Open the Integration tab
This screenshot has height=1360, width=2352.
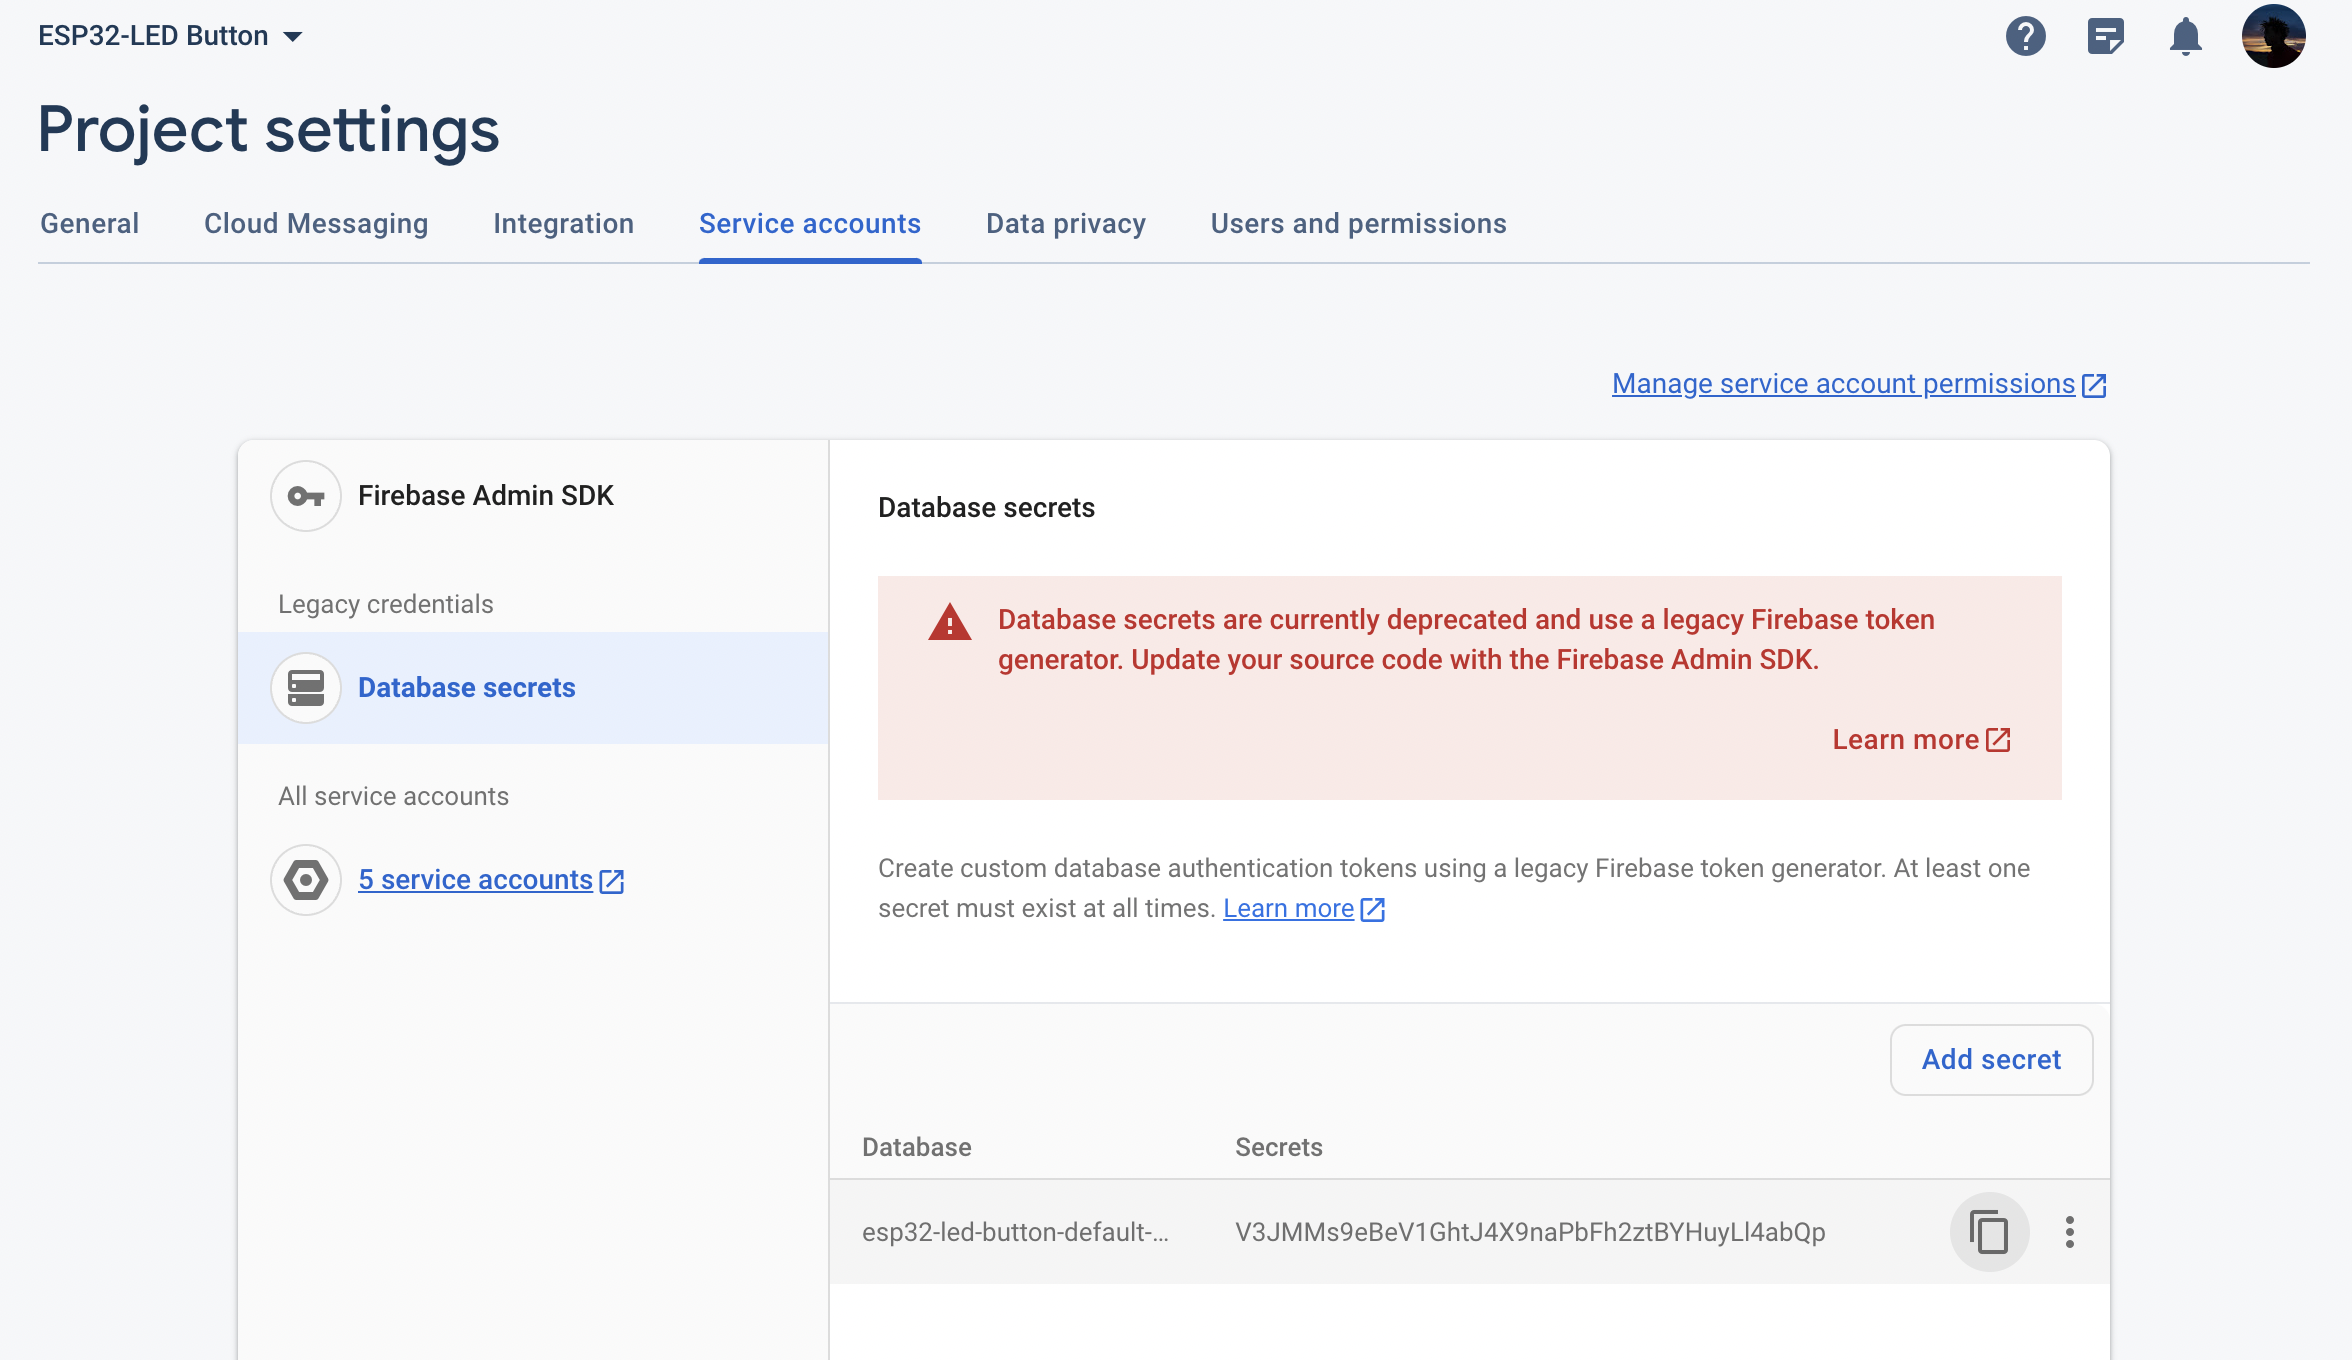point(563,224)
